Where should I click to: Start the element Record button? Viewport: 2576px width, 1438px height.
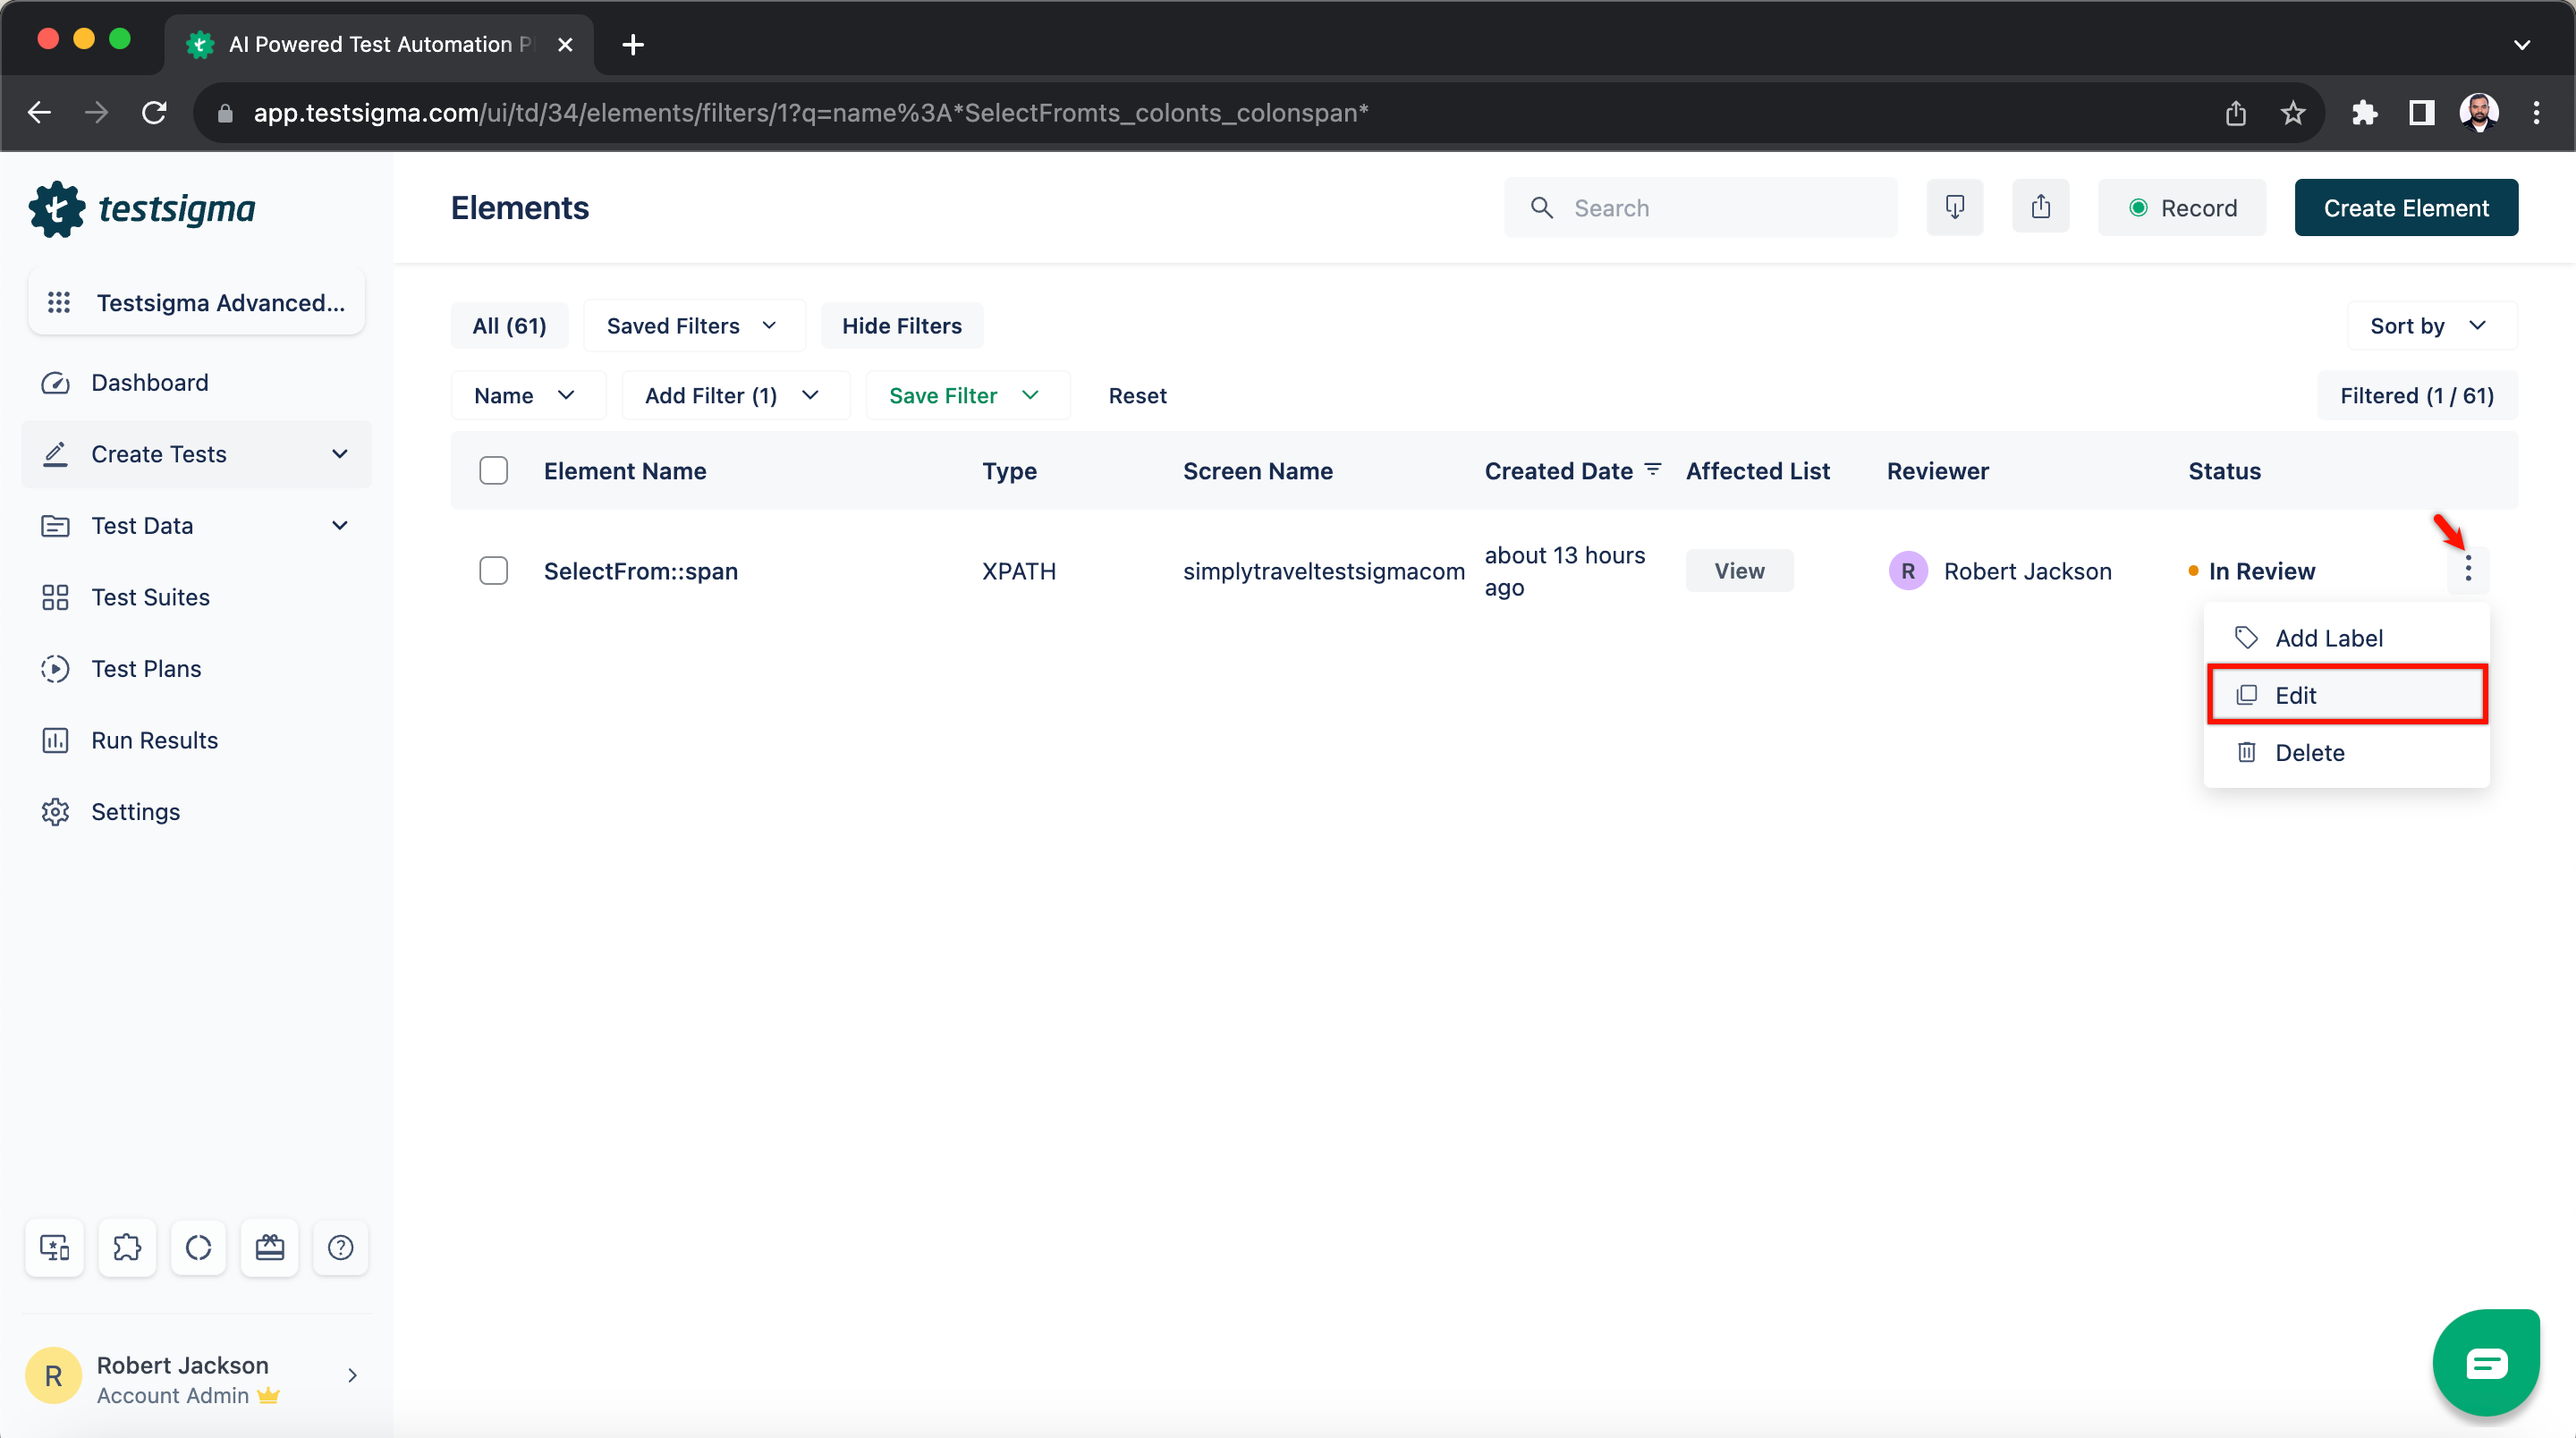(2182, 208)
